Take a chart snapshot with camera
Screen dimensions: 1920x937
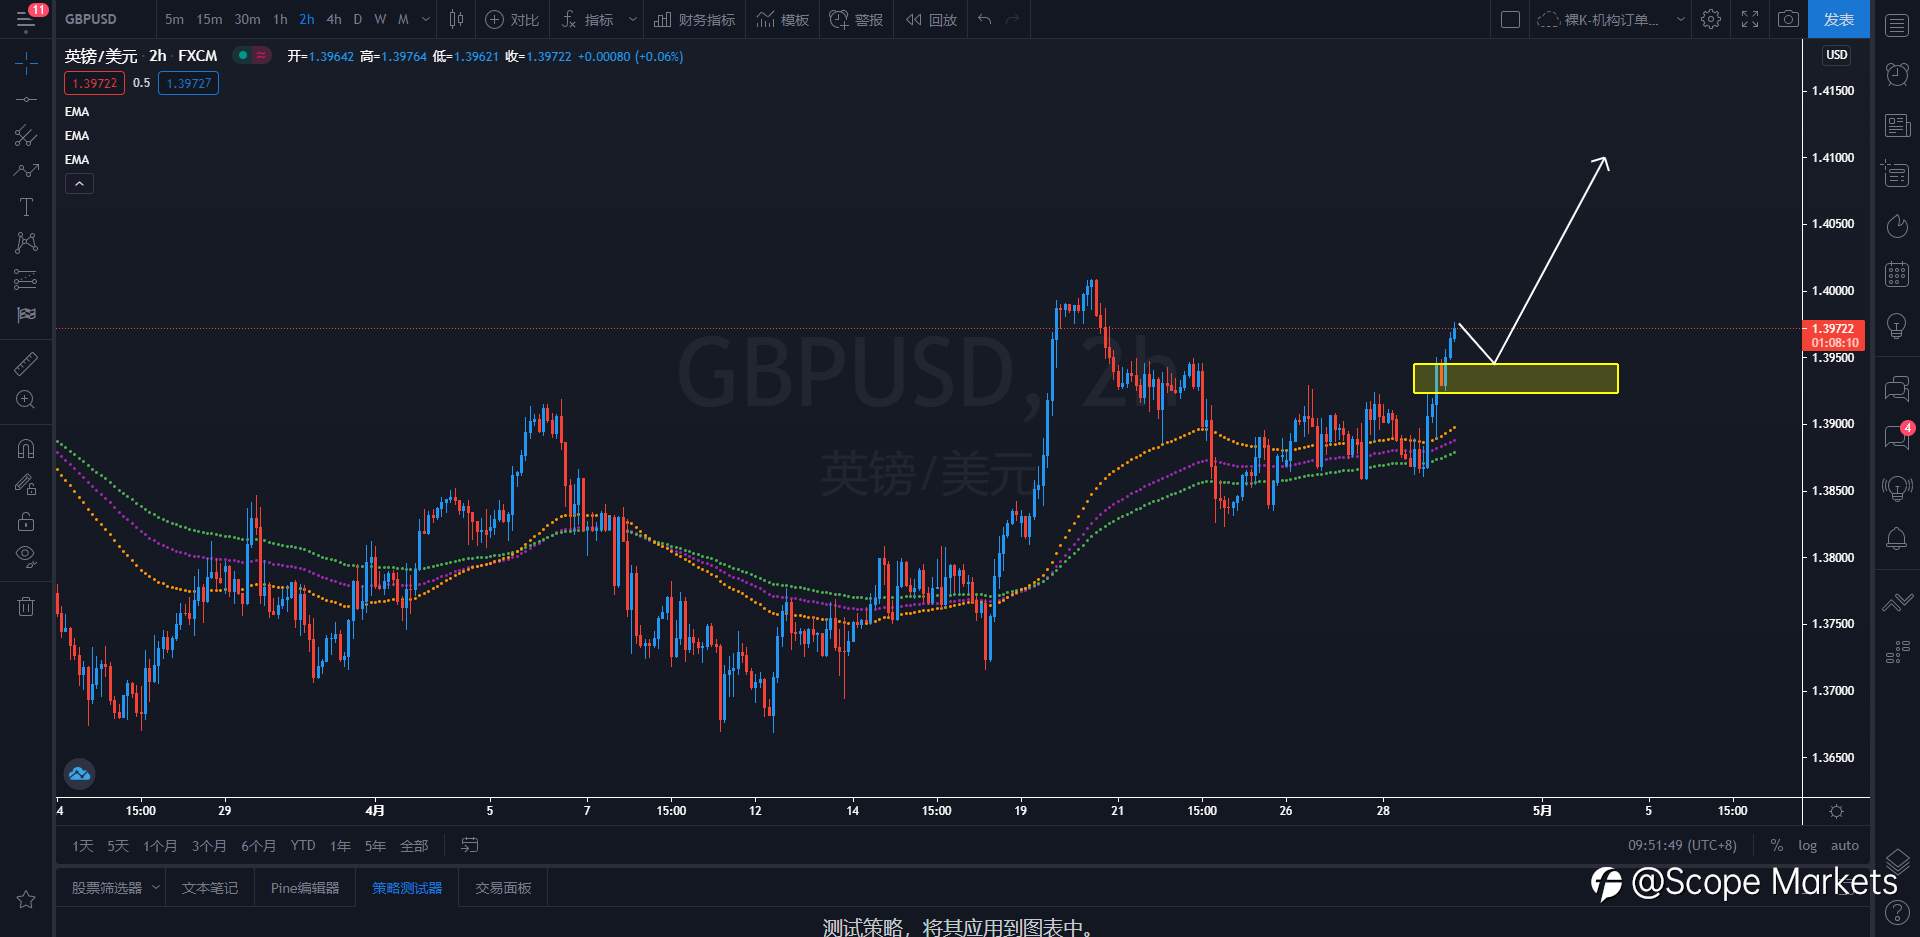point(1788,19)
